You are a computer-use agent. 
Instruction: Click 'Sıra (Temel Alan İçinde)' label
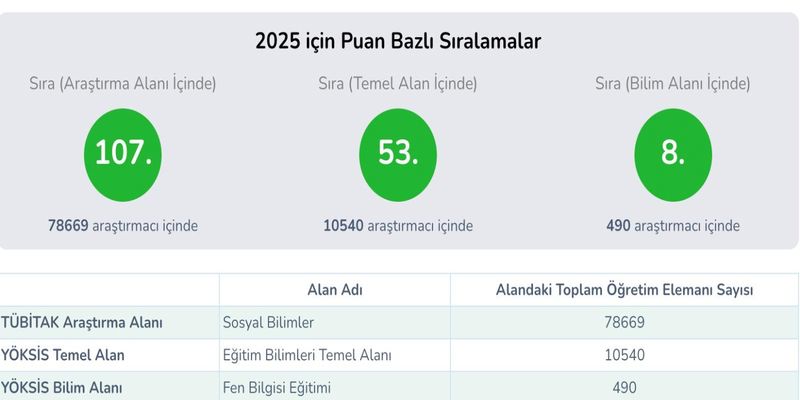point(398,84)
